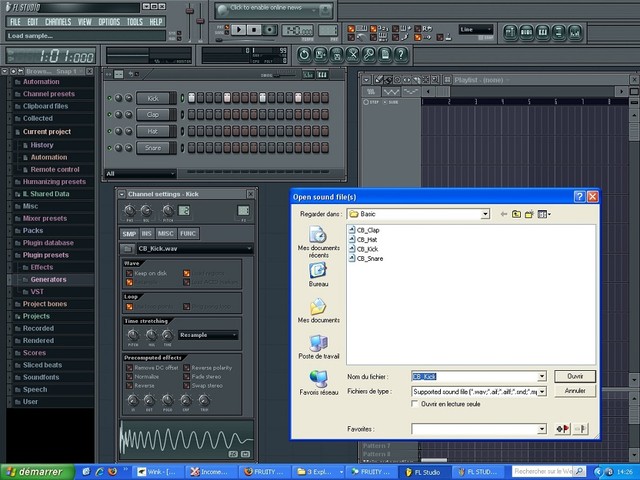
Task: Open the Resample time stretching dropdown
Action: click(208, 335)
